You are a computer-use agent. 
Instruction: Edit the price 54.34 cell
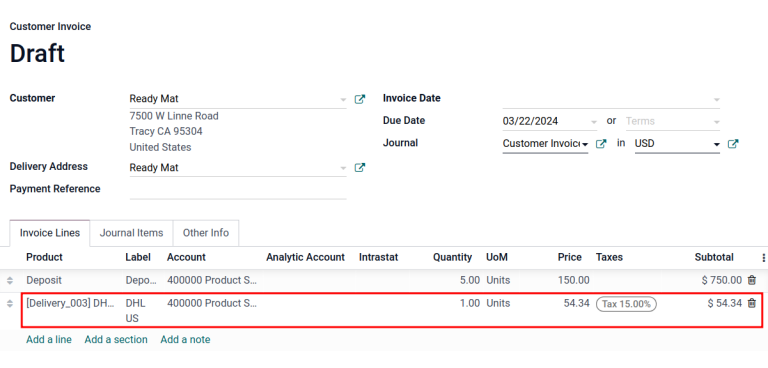(x=576, y=303)
